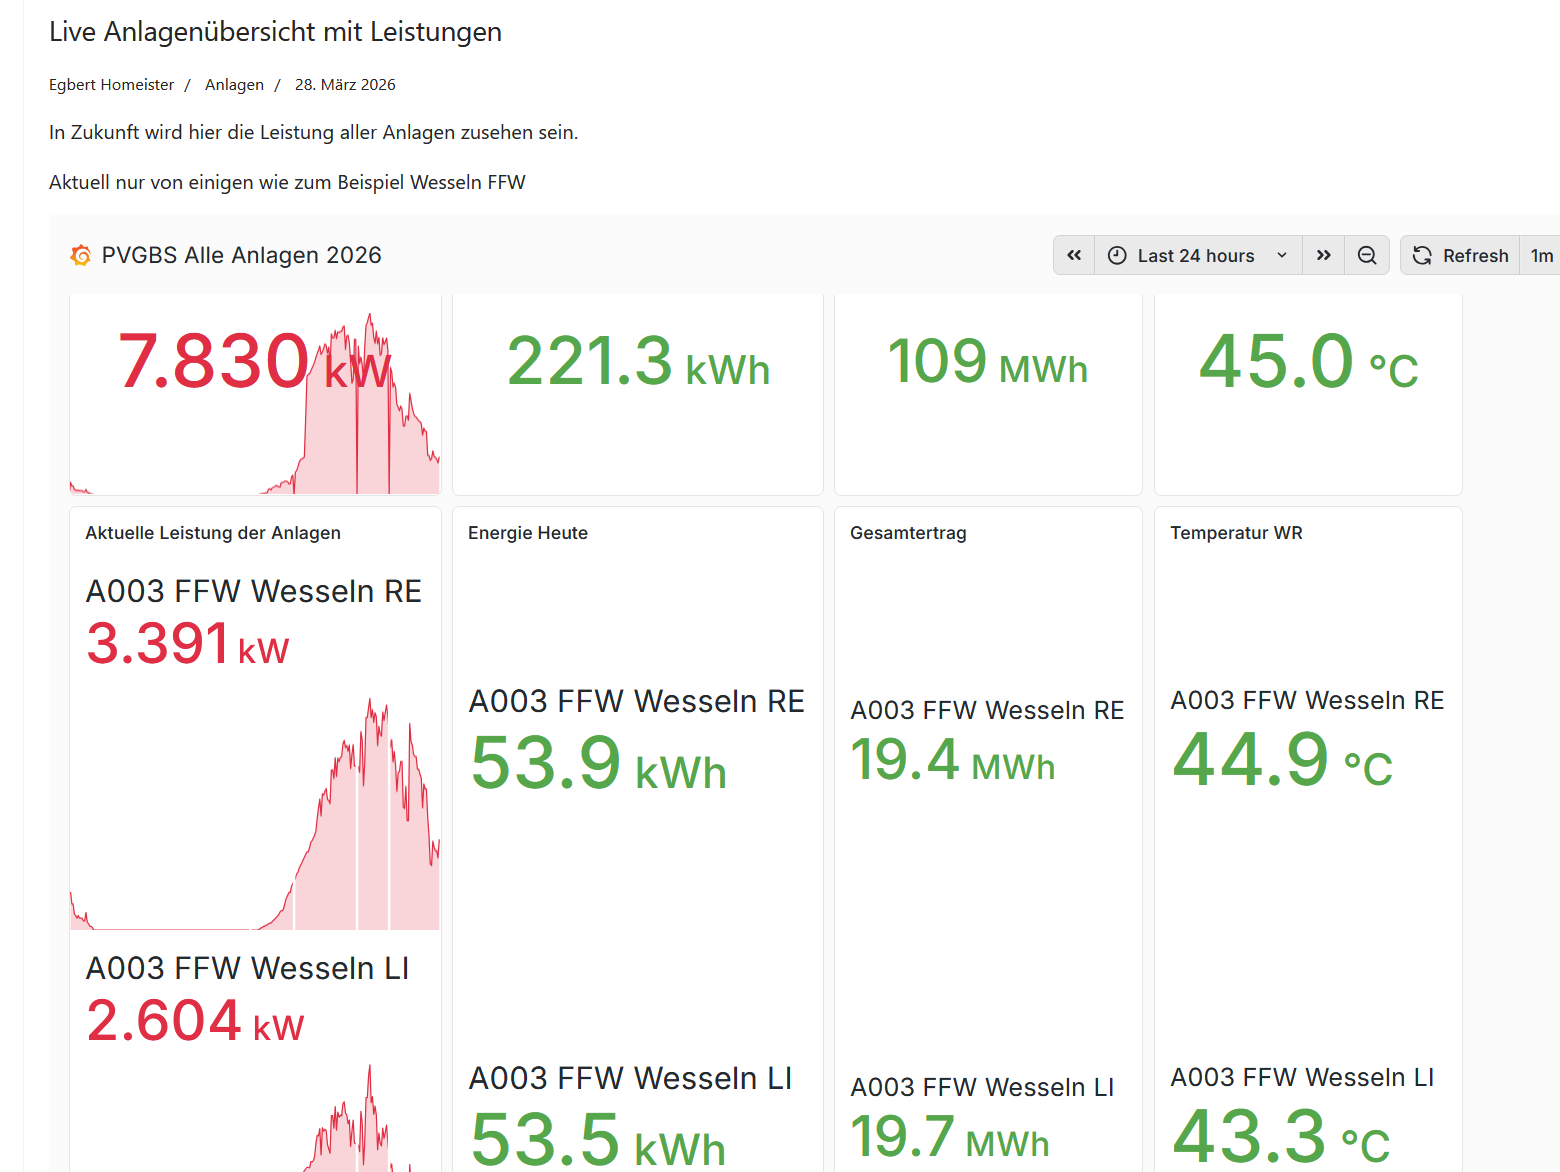Open PVGBS Alle Anlagen 2026 dashboard title
The height and width of the screenshot is (1172, 1560).
tap(241, 256)
